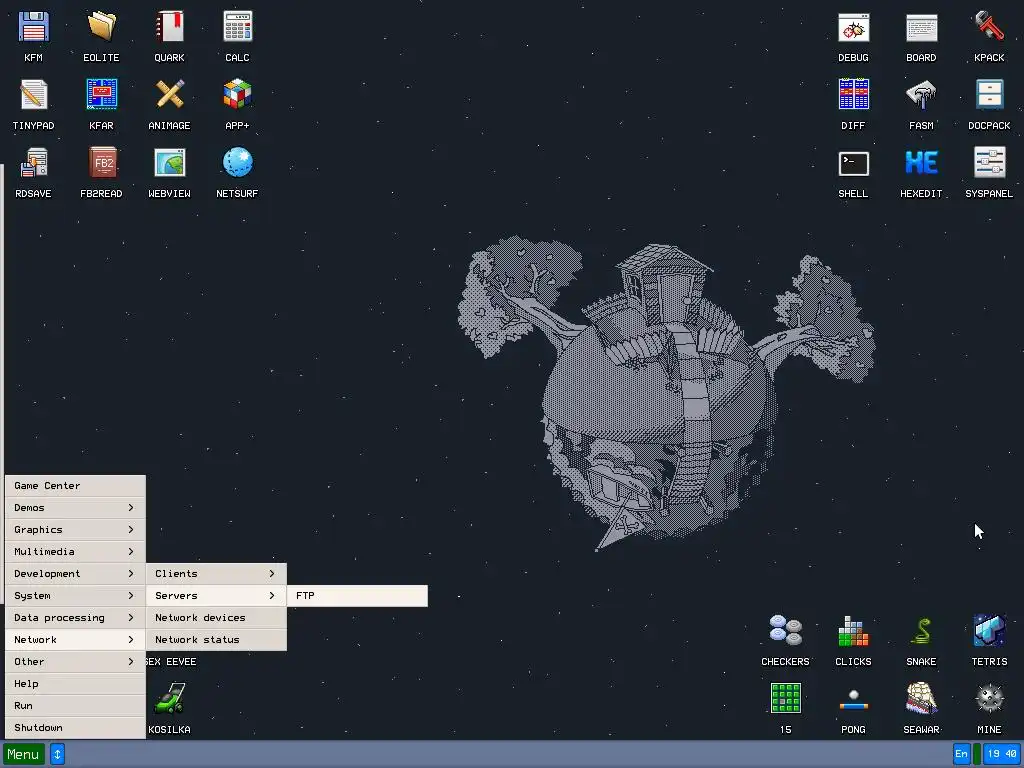The width and height of the screenshot is (1024, 768).
Task: Choose Run from the main menu
Action: pyautogui.click(x=75, y=705)
